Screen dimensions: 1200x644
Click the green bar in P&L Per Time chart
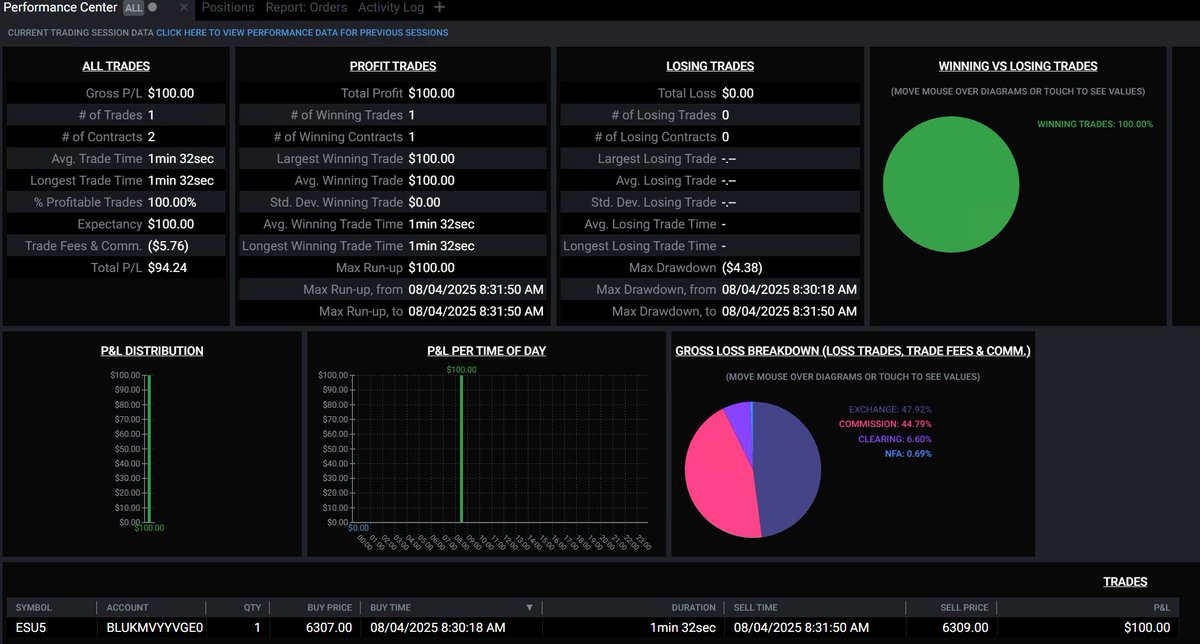pos(461,449)
